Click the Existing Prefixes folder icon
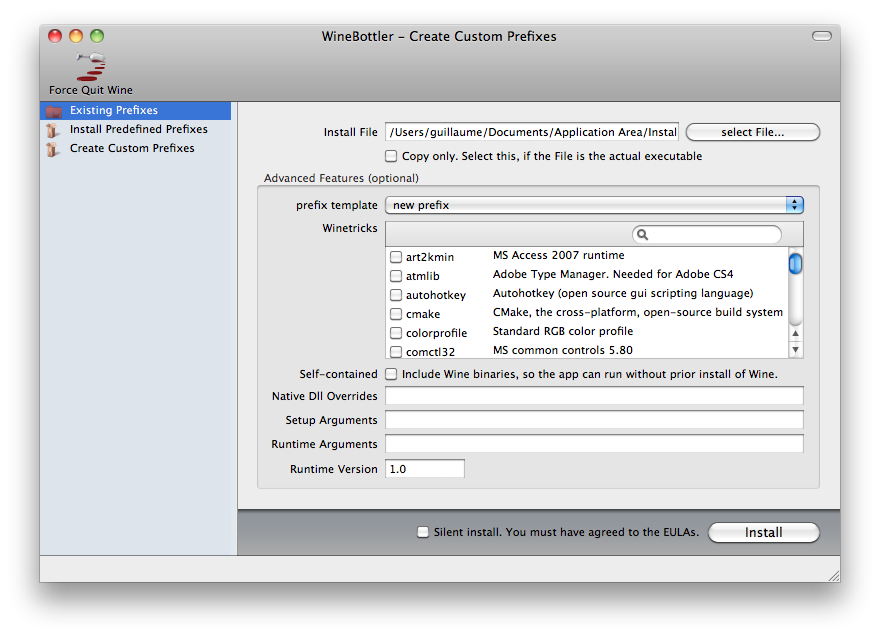Screen dimensions: 880x637 point(54,111)
